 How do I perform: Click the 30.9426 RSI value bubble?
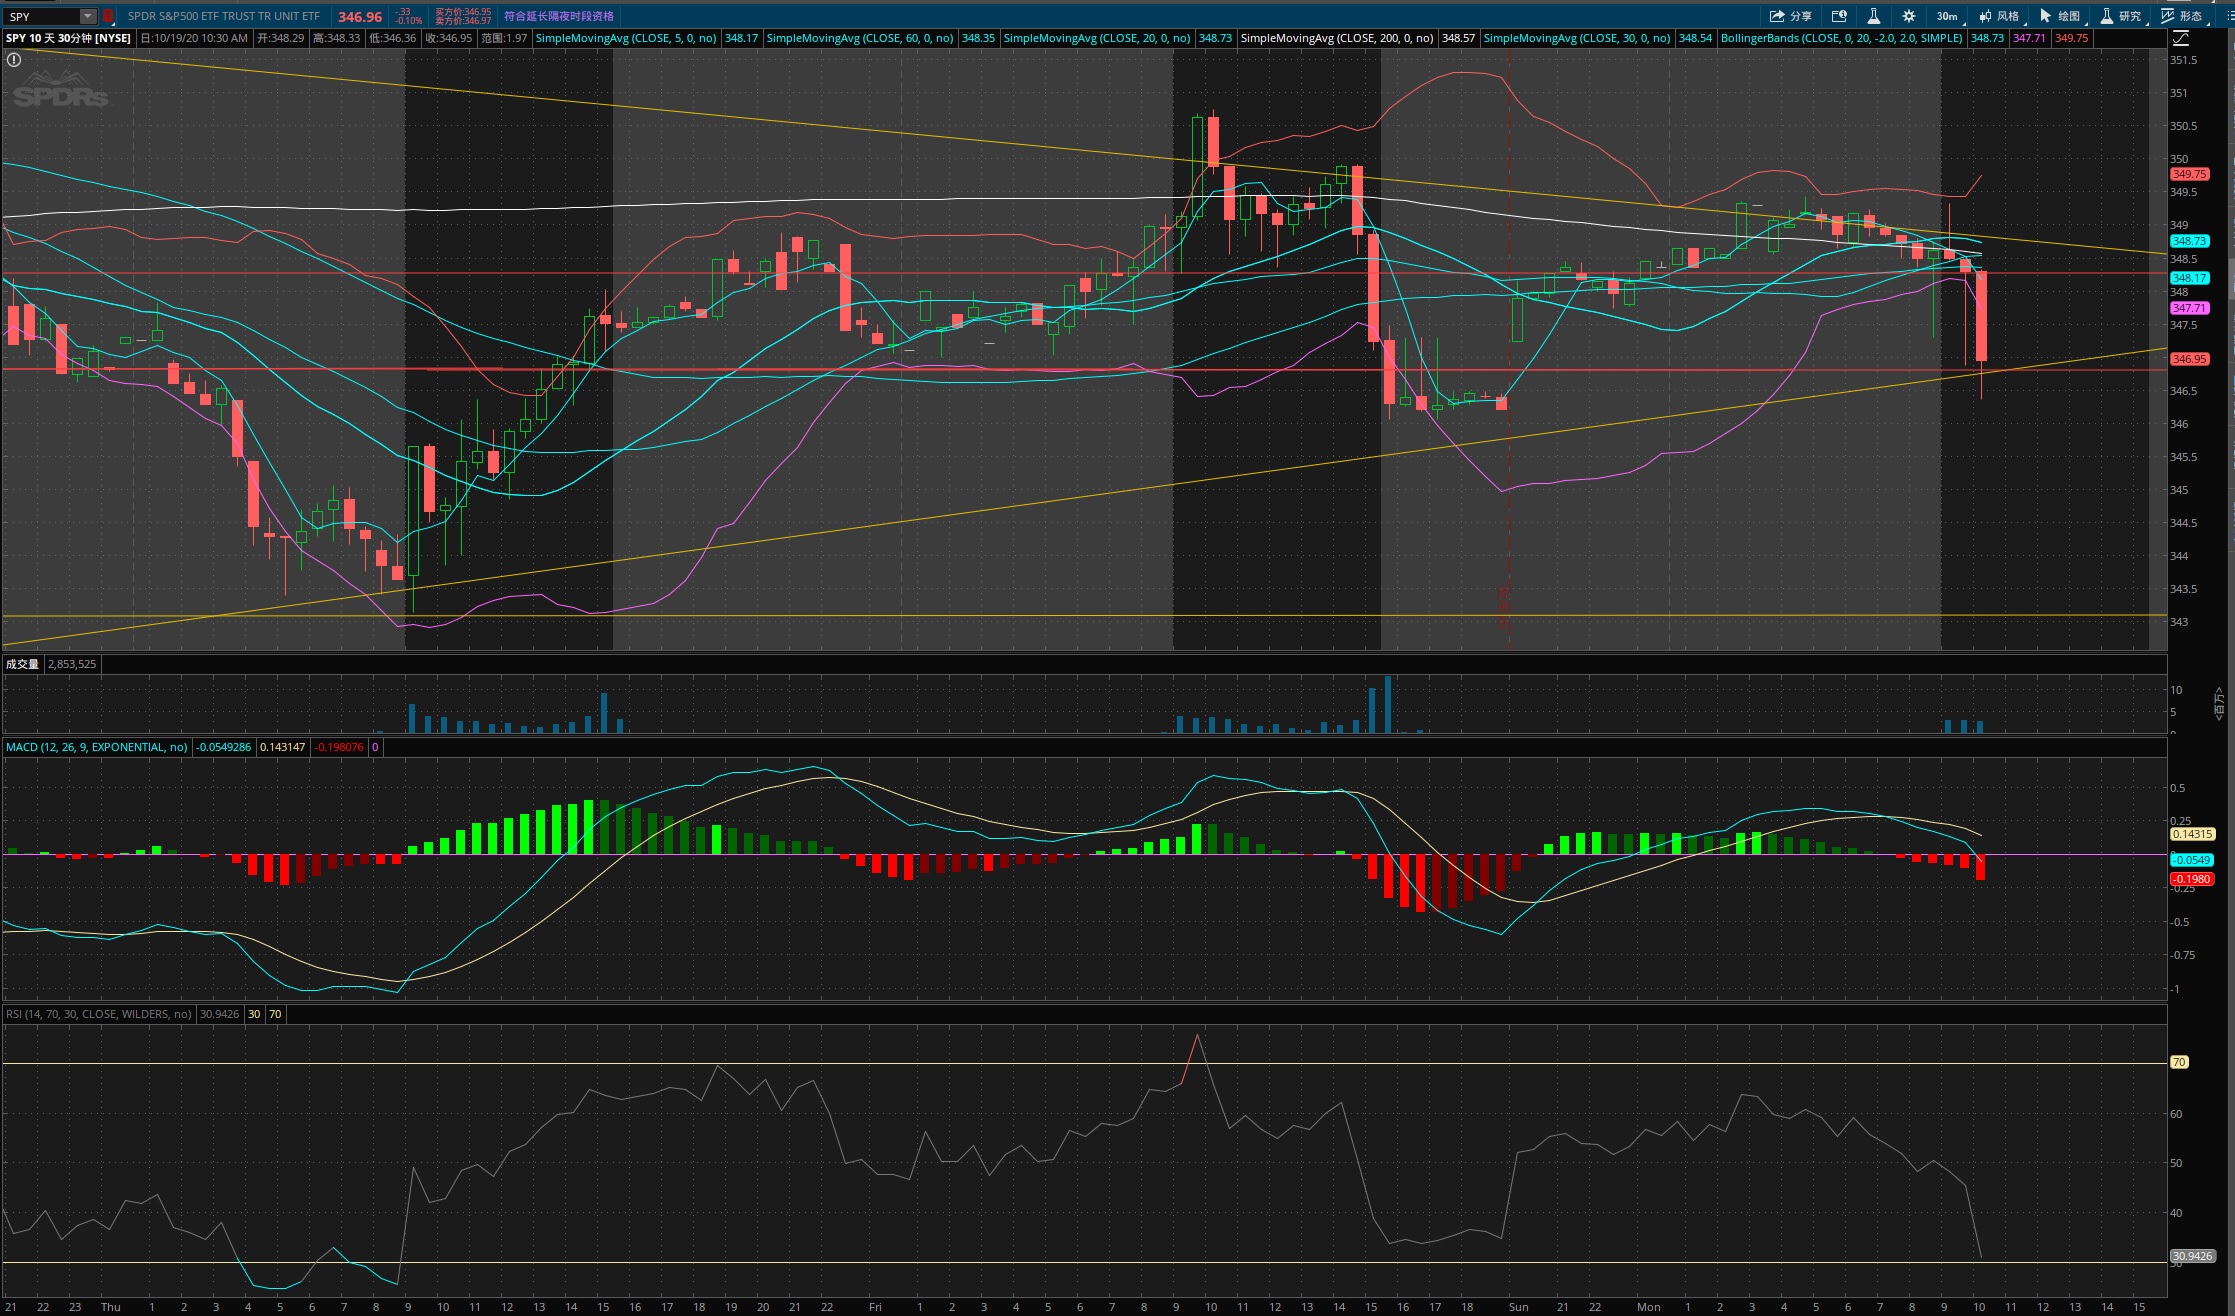point(2192,1256)
